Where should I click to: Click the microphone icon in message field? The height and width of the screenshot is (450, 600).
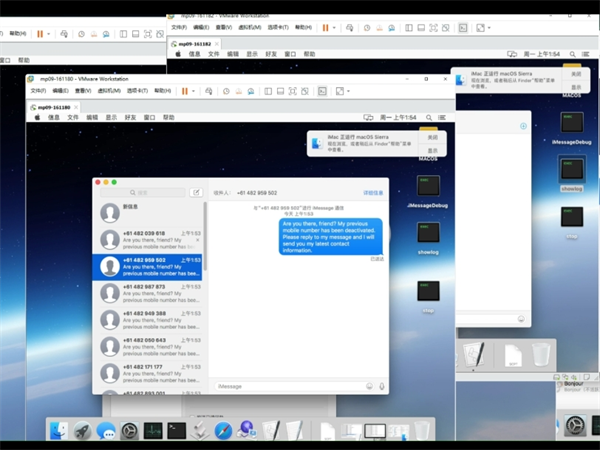click(x=381, y=386)
